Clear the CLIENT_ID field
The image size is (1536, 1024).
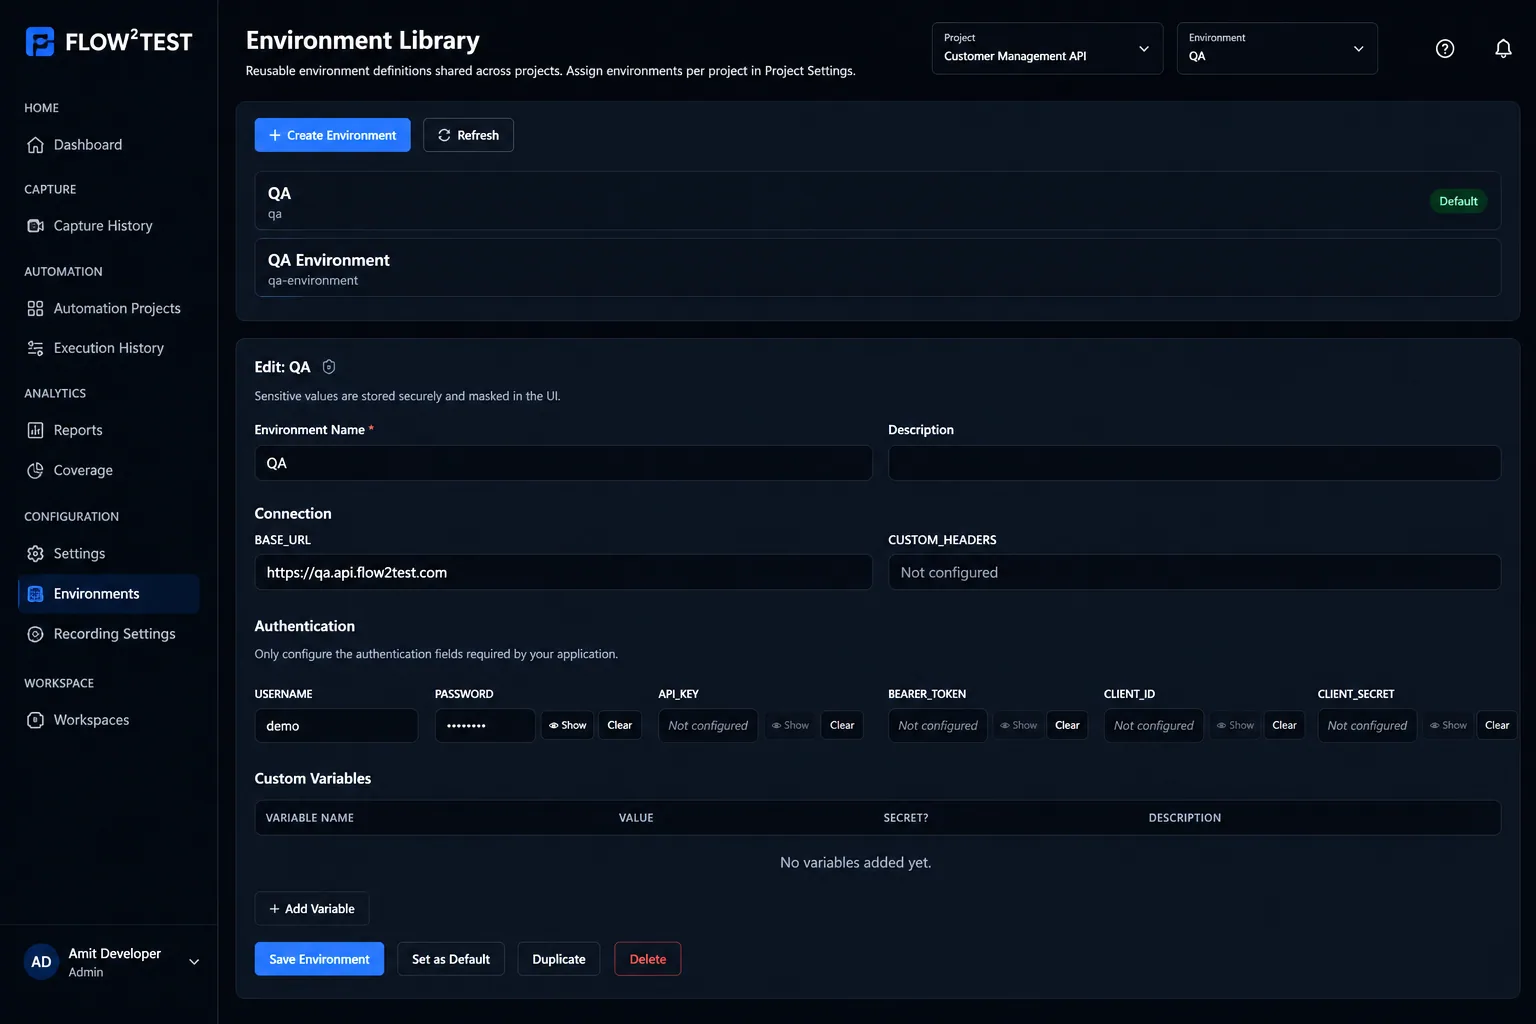tap(1284, 725)
